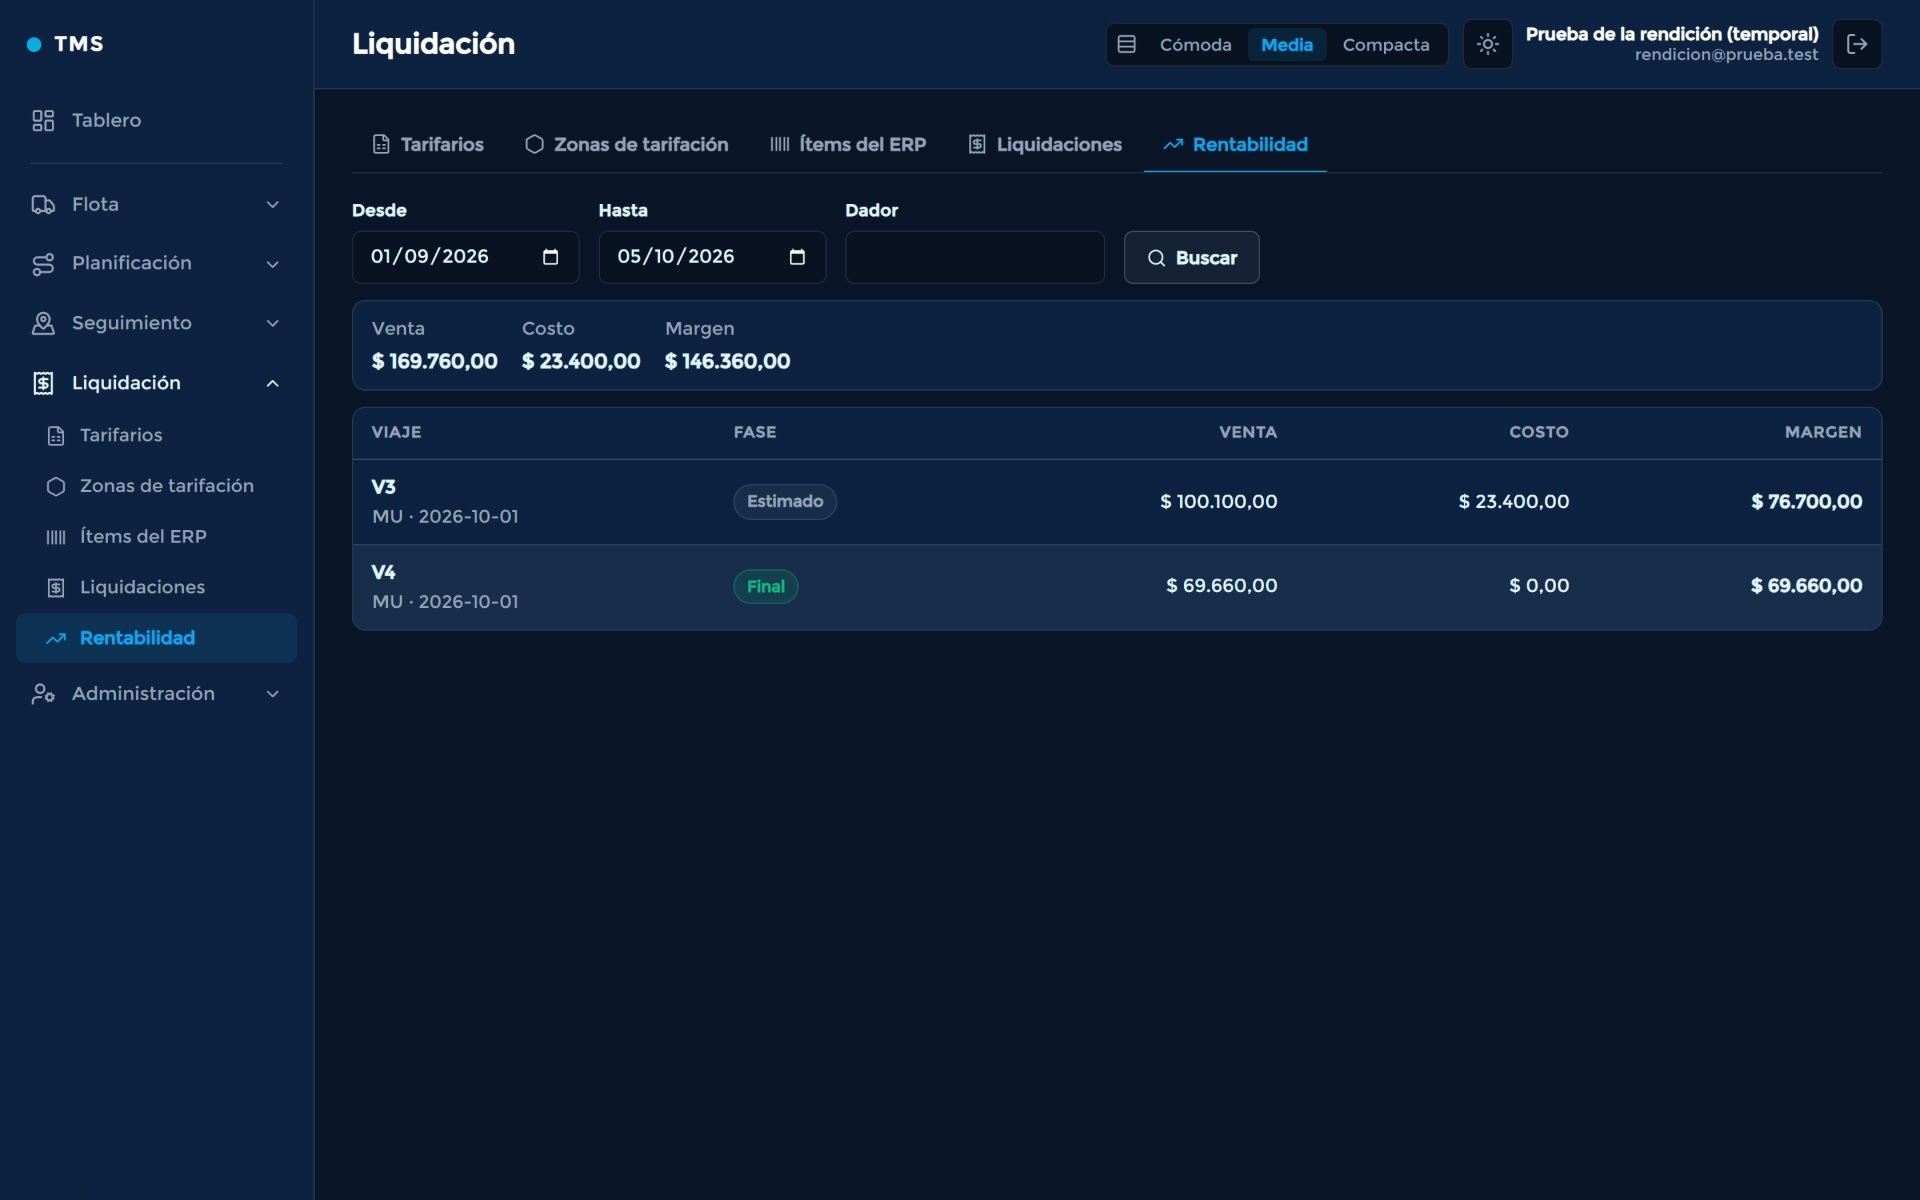Select the Compacta density option
Viewport: 1920px width, 1200px height.
coord(1385,44)
